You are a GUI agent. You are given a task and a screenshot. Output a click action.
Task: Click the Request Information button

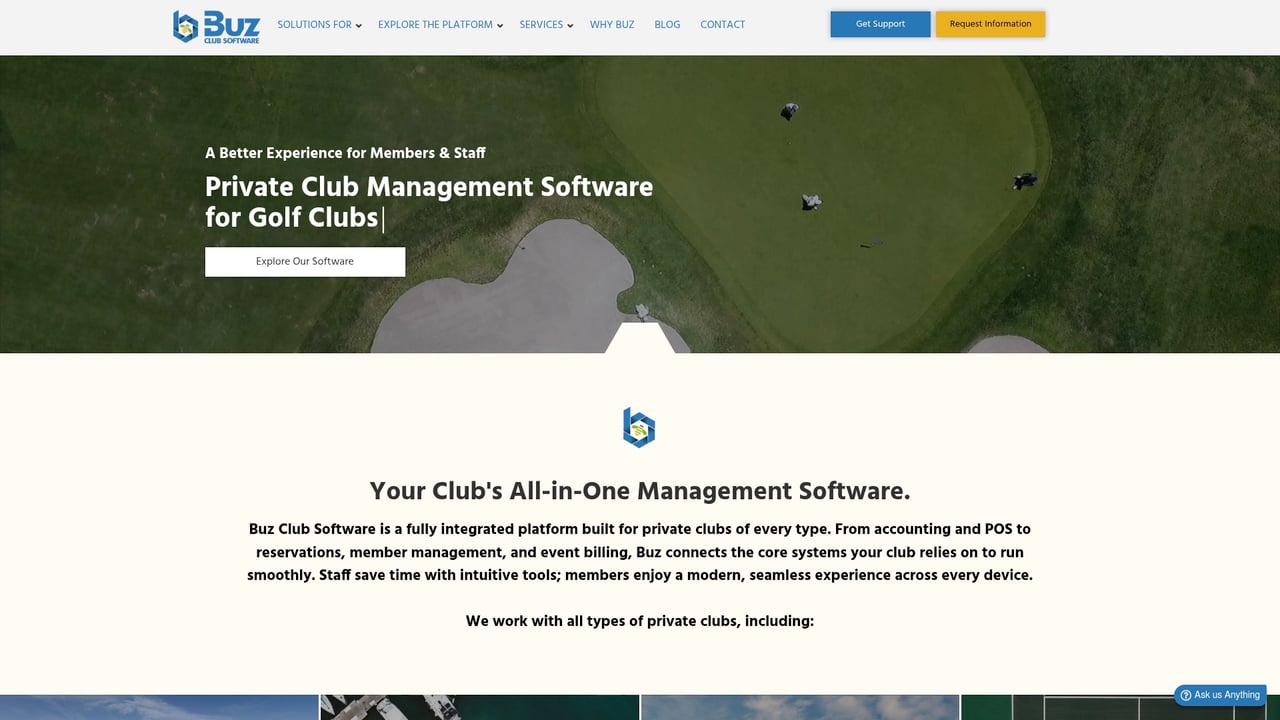pyautogui.click(x=990, y=23)
